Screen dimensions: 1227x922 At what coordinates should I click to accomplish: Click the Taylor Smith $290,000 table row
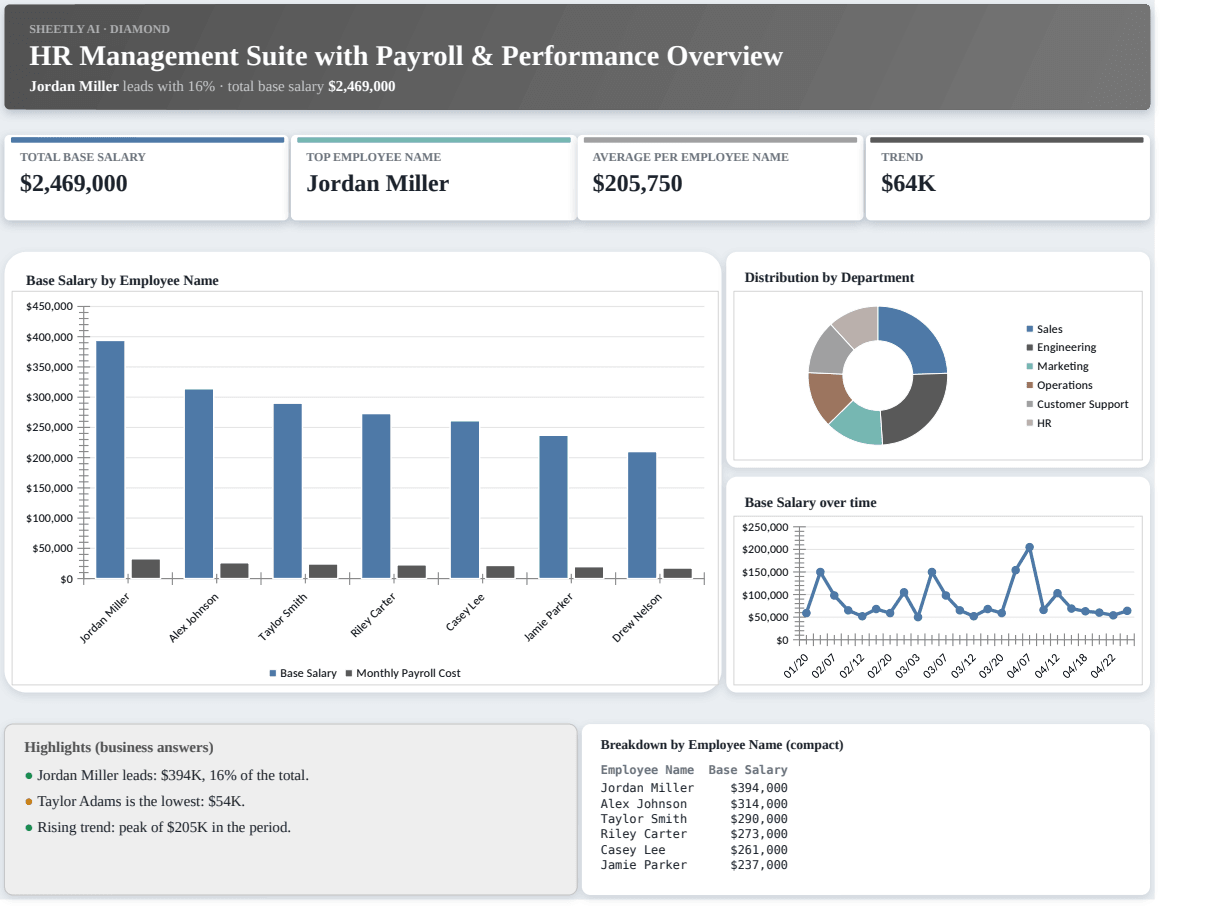694,819
